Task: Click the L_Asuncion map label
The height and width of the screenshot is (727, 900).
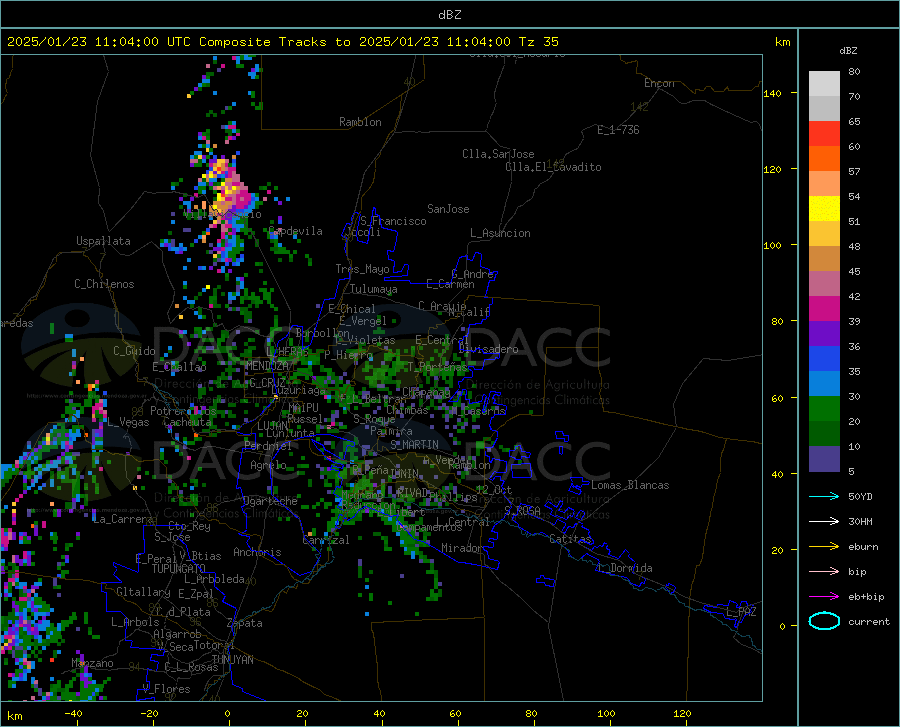Action: tap(500, 233)
